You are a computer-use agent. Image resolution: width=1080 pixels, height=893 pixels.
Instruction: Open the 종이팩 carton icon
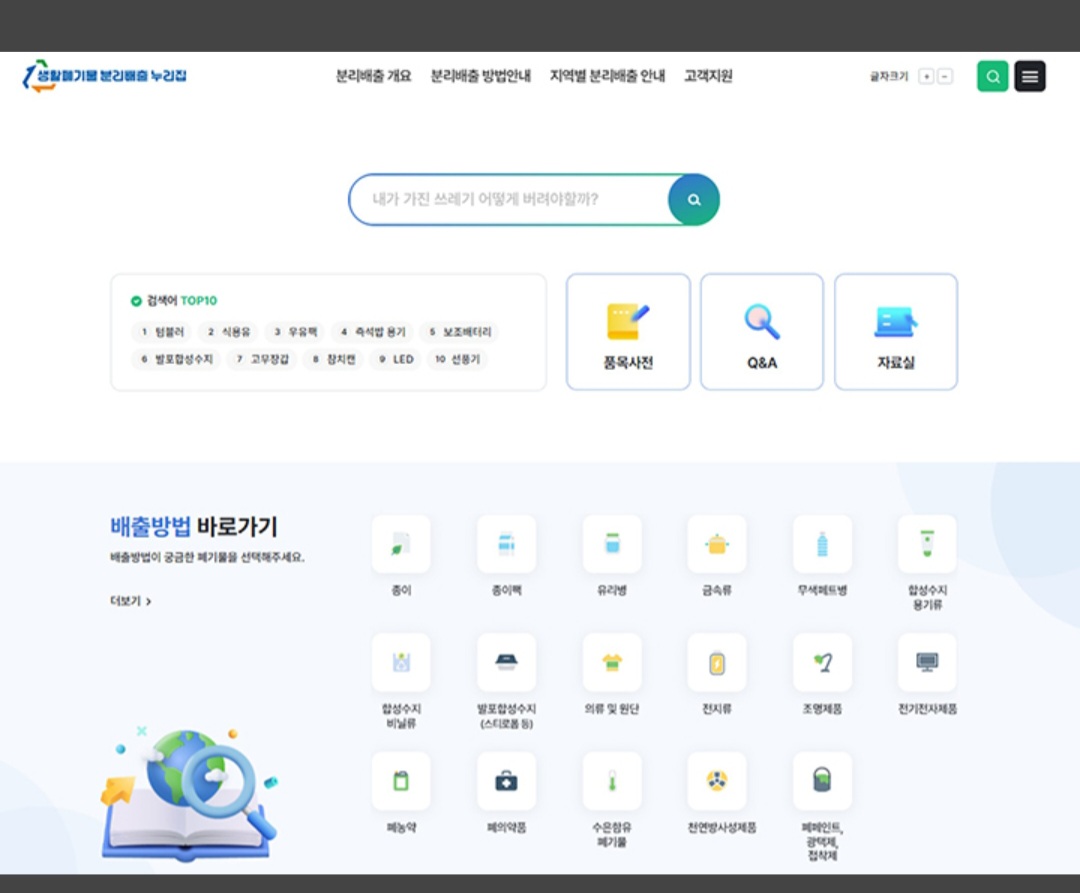tap(506, 544)
